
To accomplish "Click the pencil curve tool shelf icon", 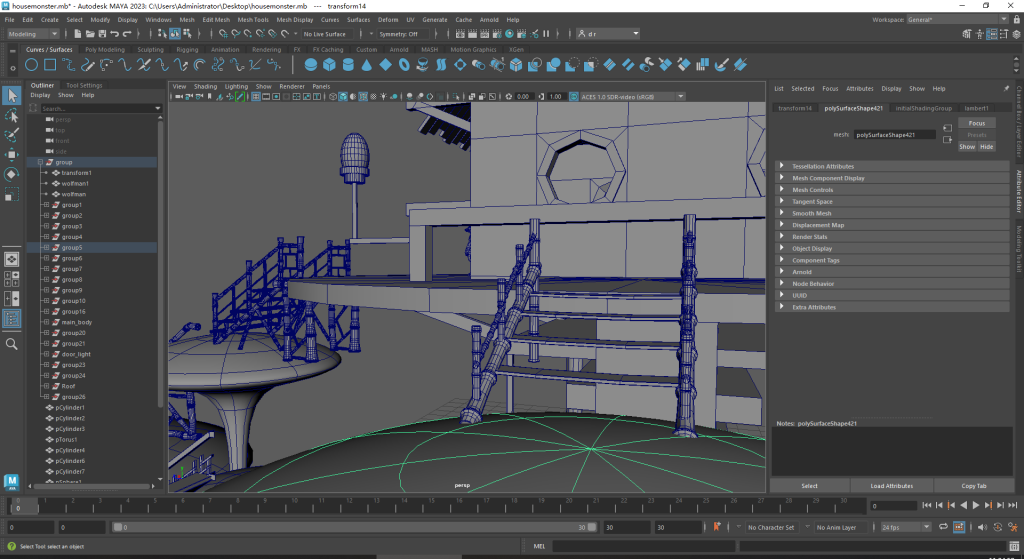I will [88, 65].
